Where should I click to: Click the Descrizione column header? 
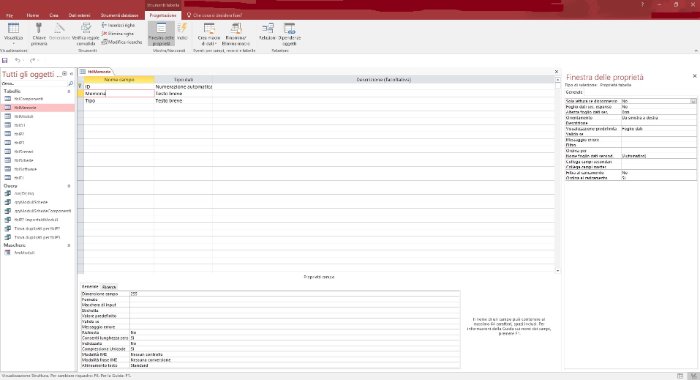(383, 79)
